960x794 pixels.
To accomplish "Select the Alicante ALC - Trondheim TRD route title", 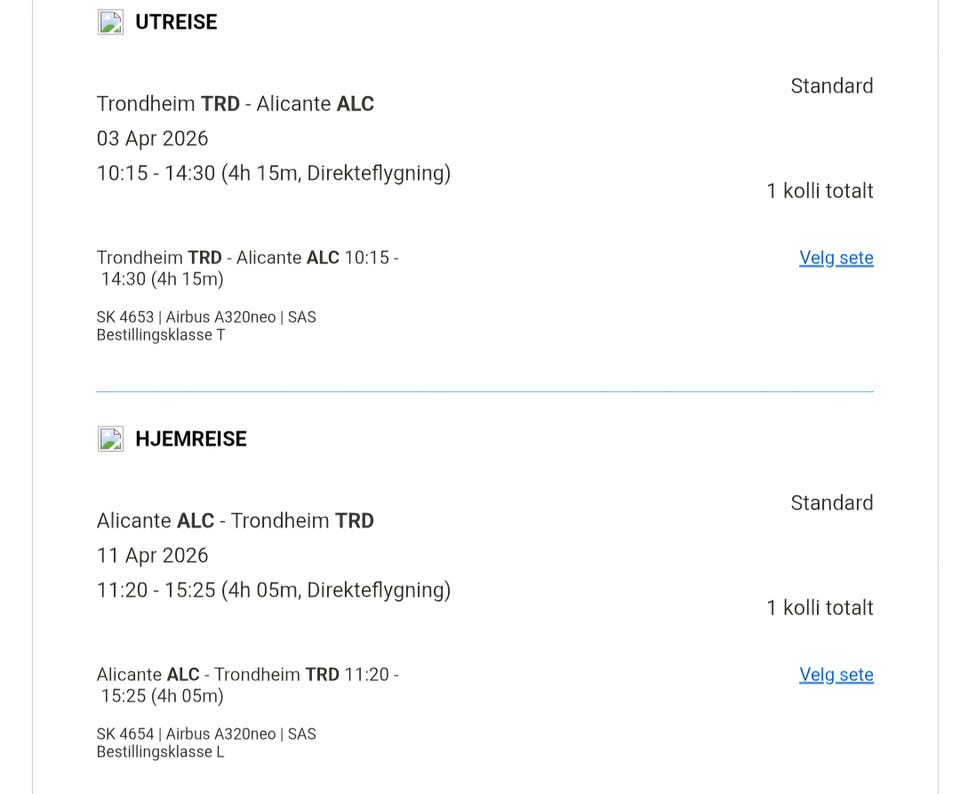I will (x=235, y=521).
